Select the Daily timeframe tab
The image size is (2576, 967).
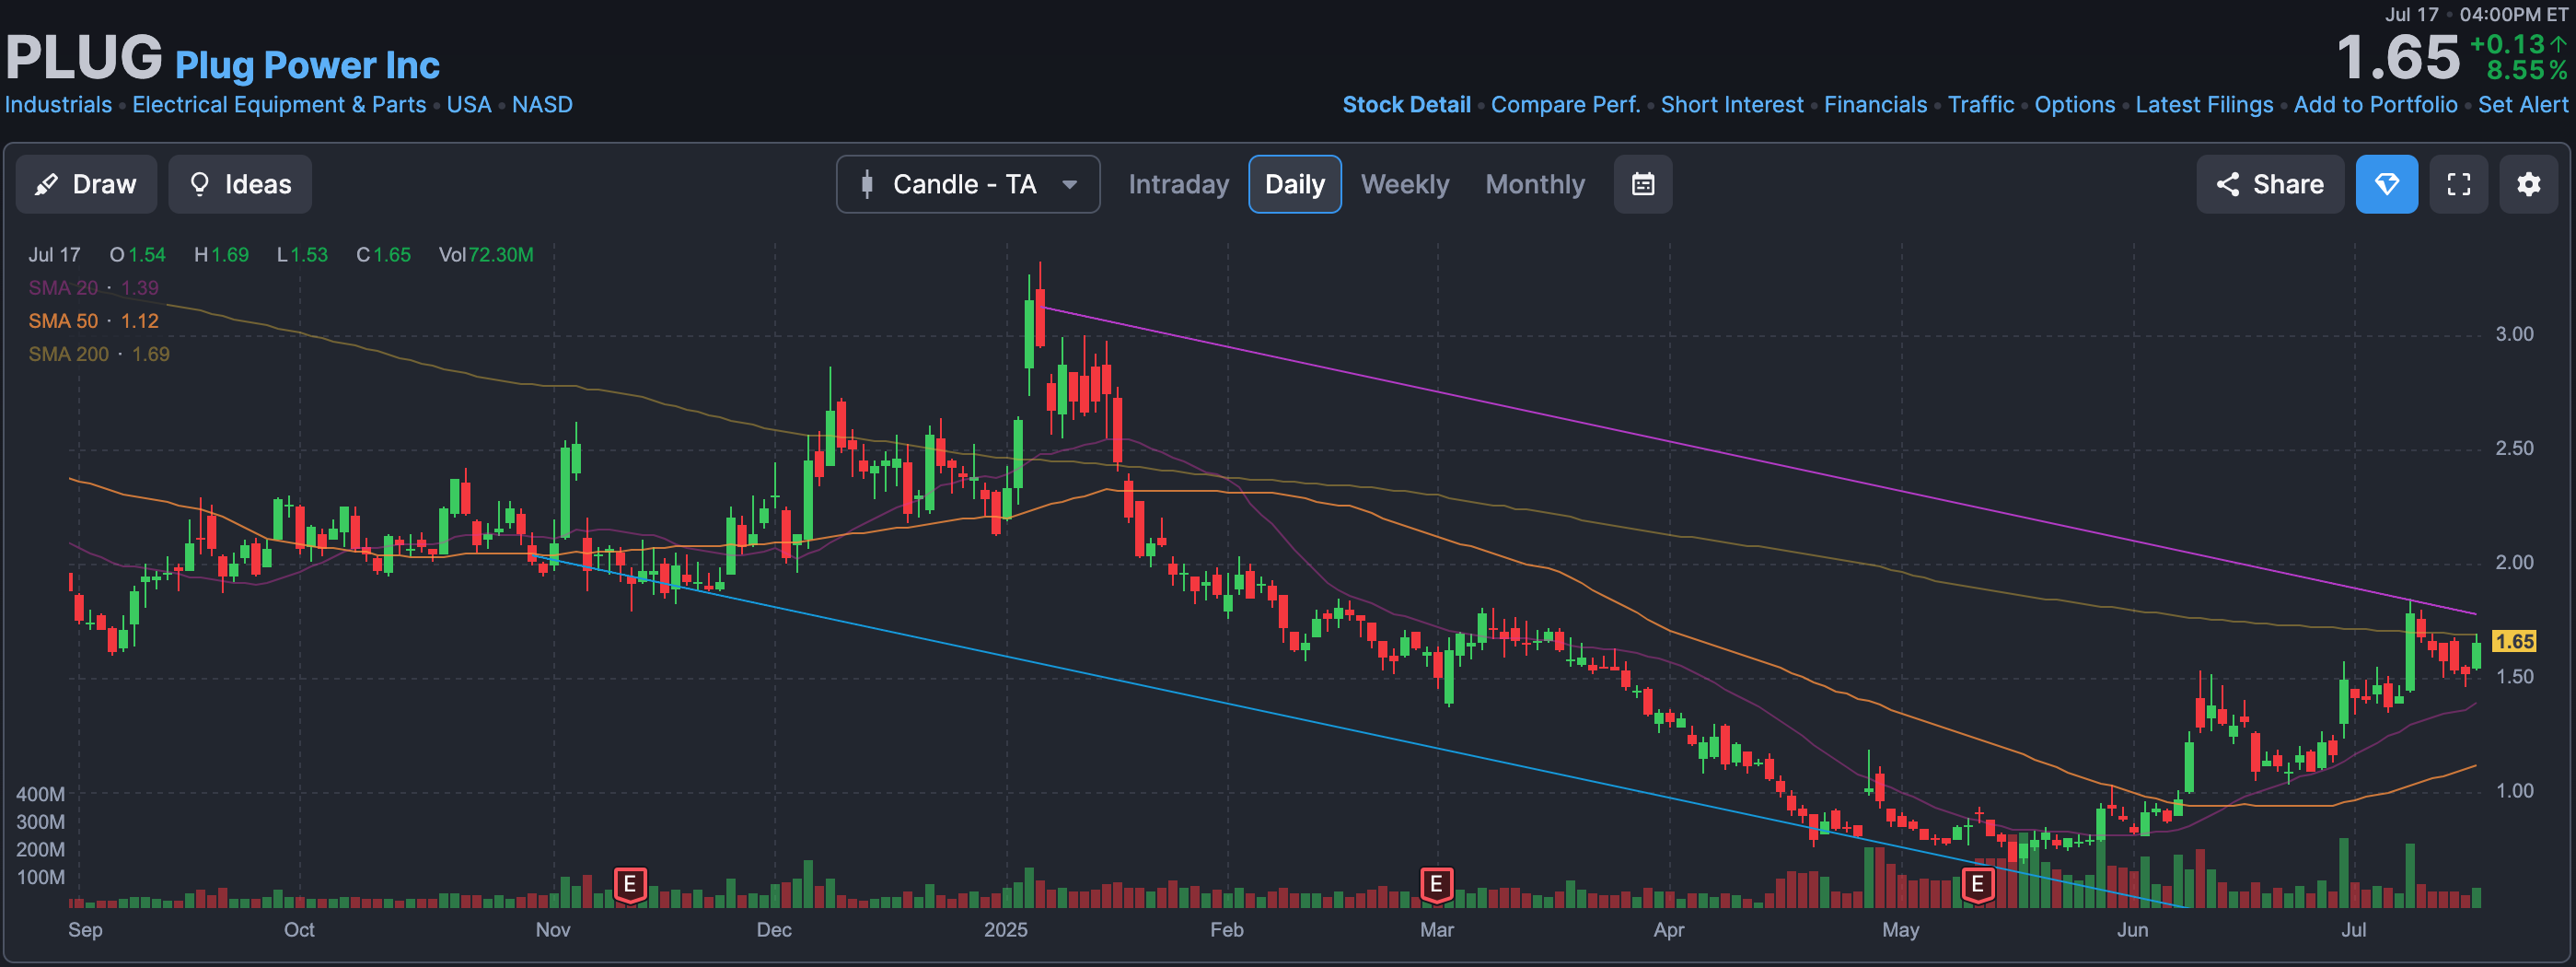point(1294,184)
